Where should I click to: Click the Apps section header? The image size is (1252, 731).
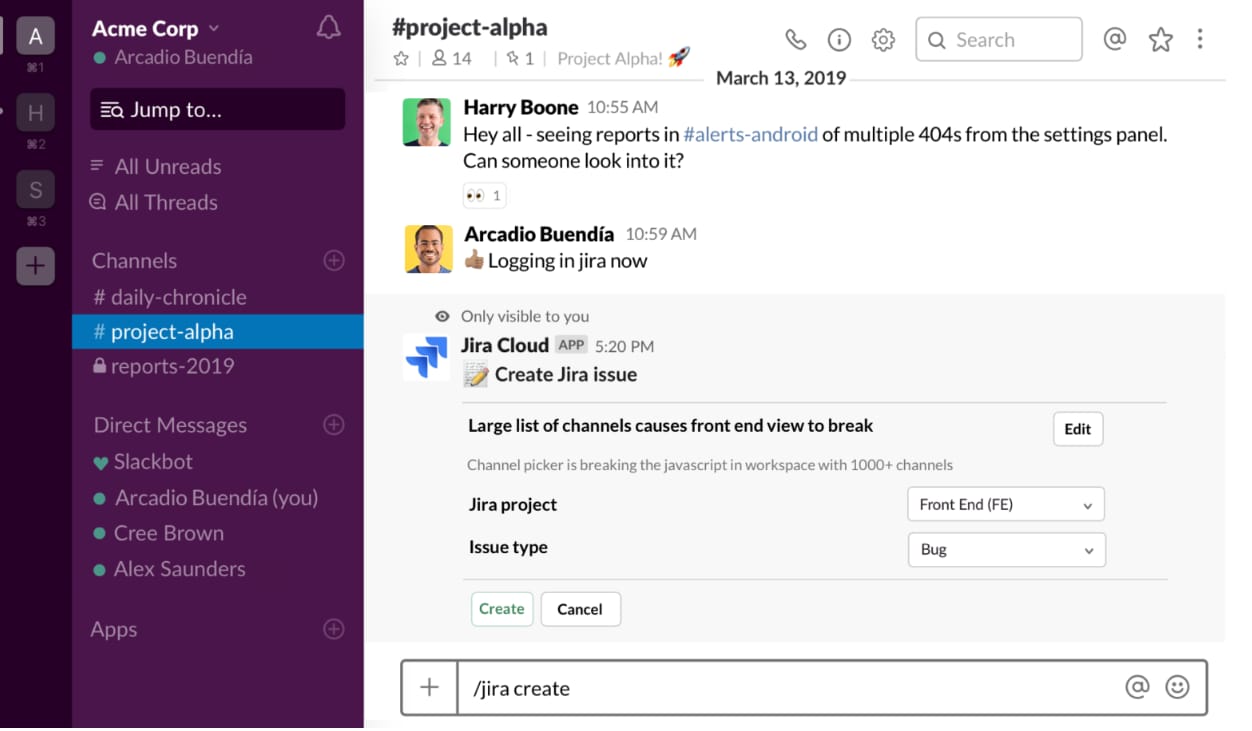114,630
